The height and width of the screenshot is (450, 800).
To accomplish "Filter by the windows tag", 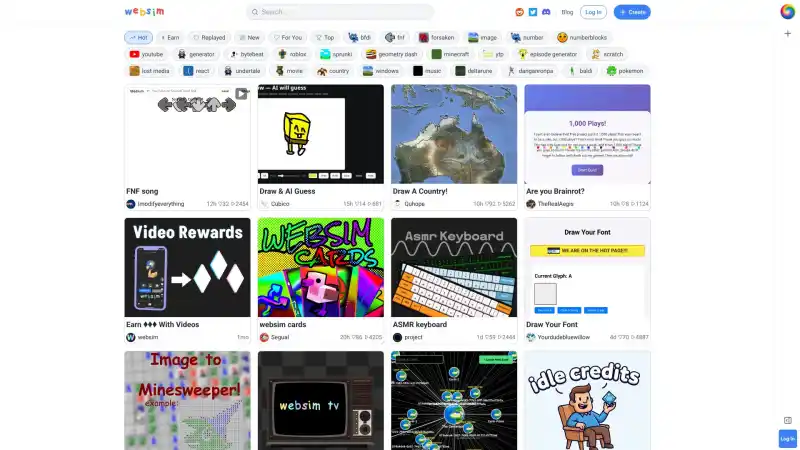I will tap(380, 71).
